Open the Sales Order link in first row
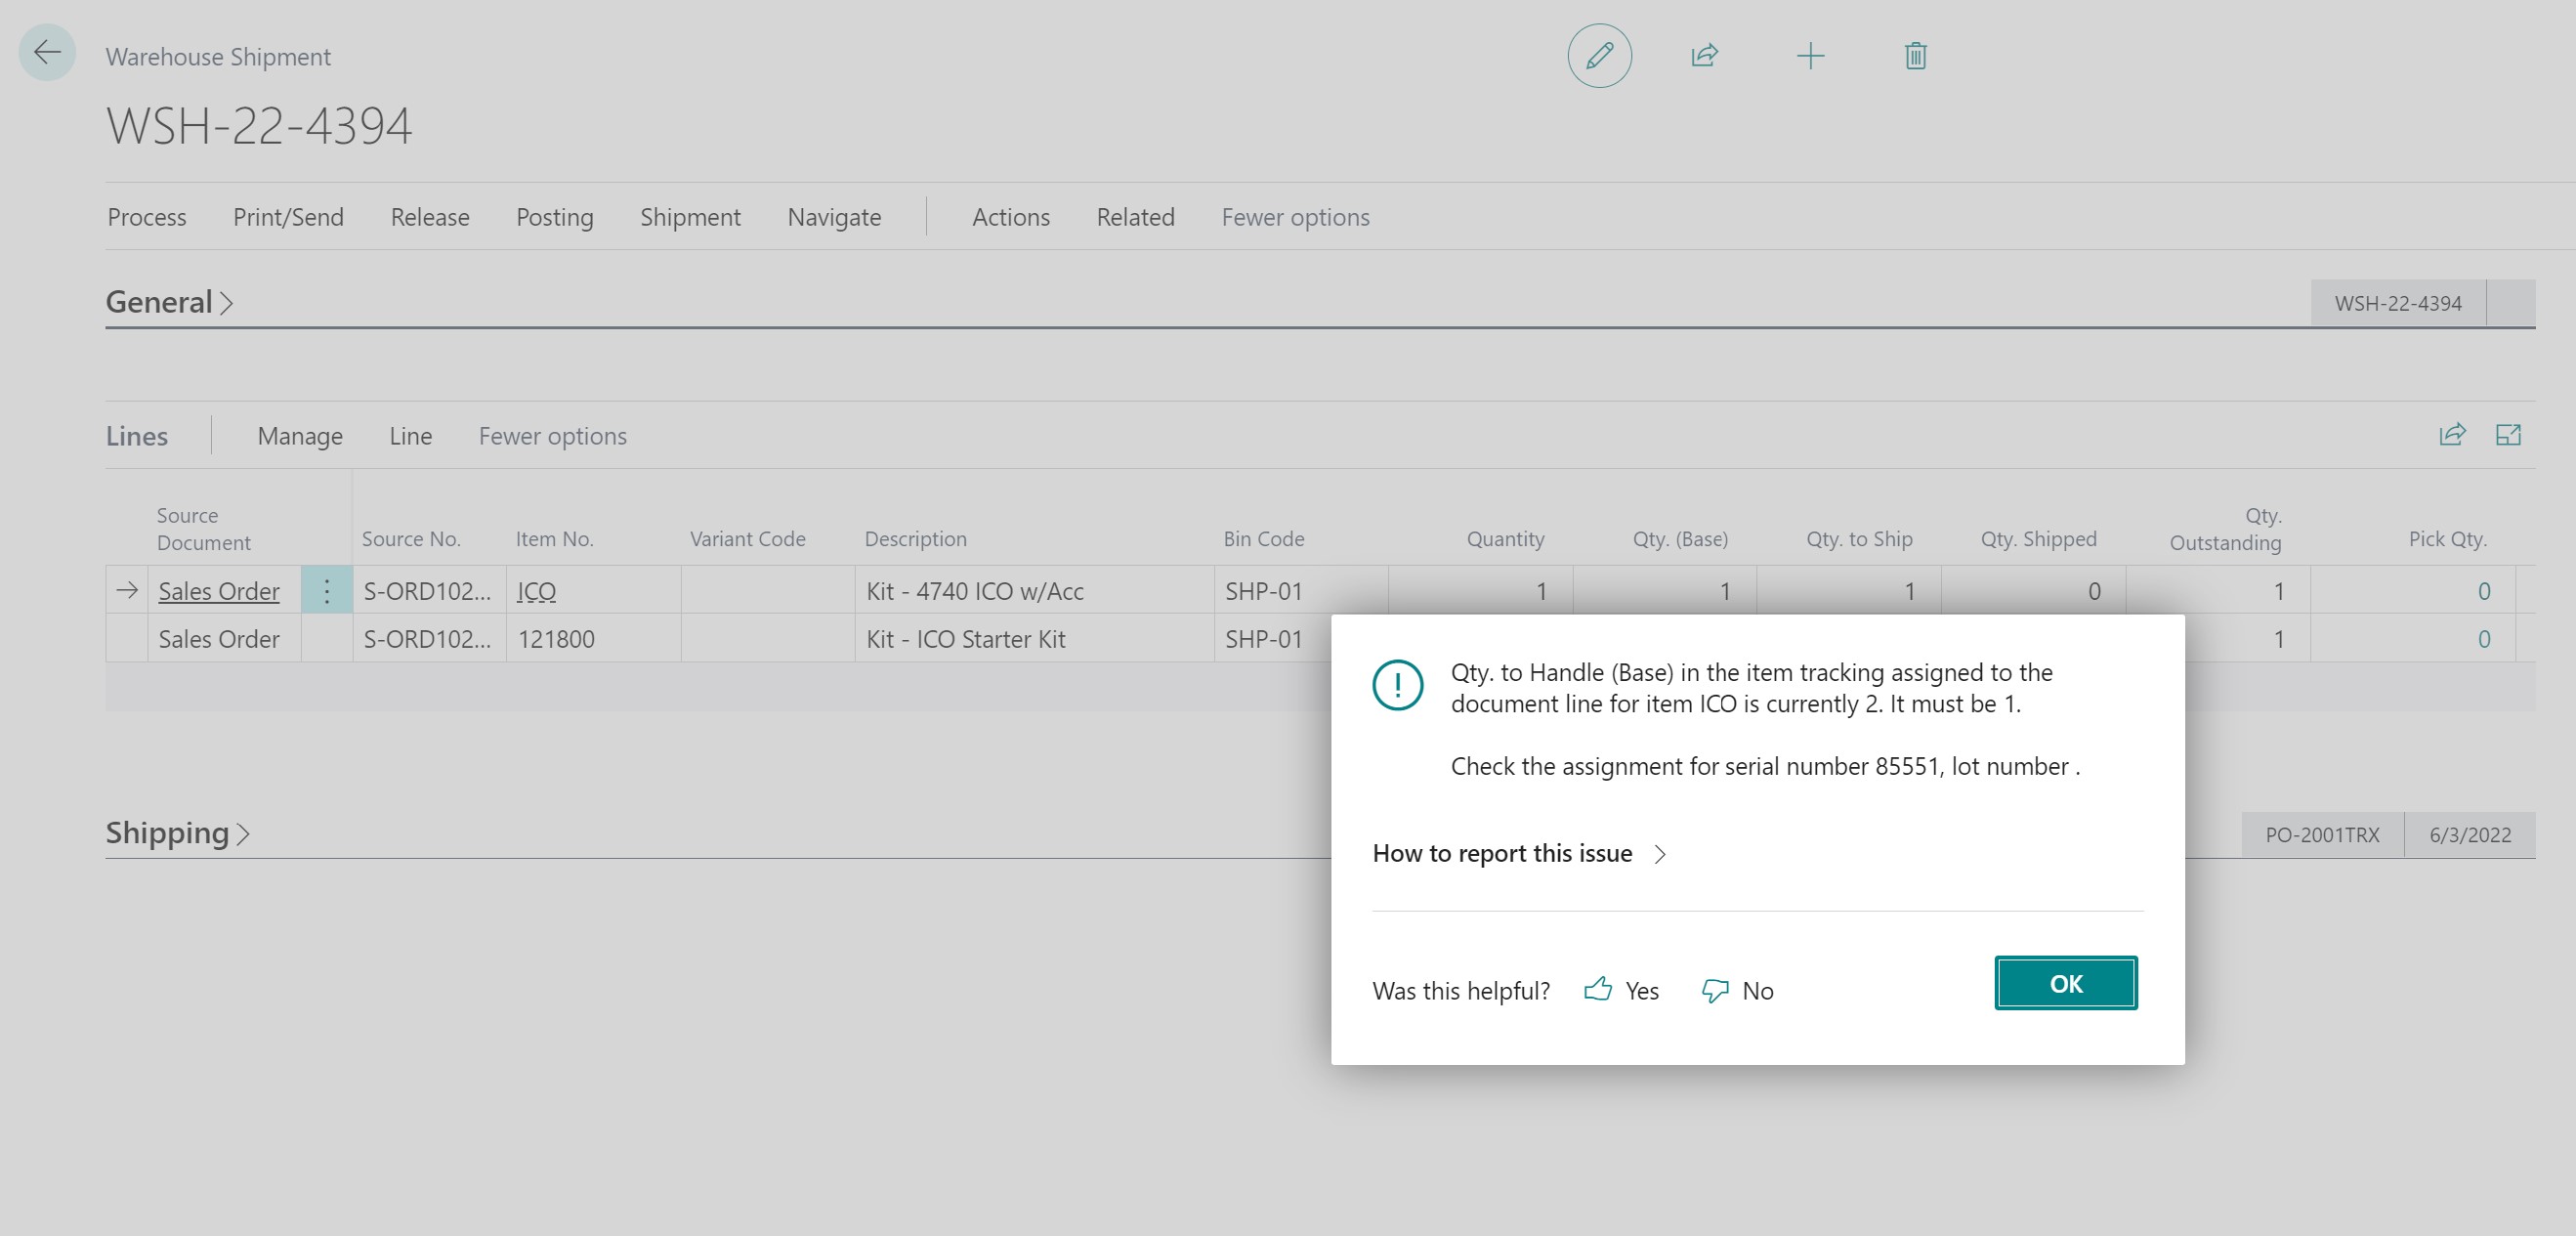This screenshot has width=2576, height=1236. point(219,591)
